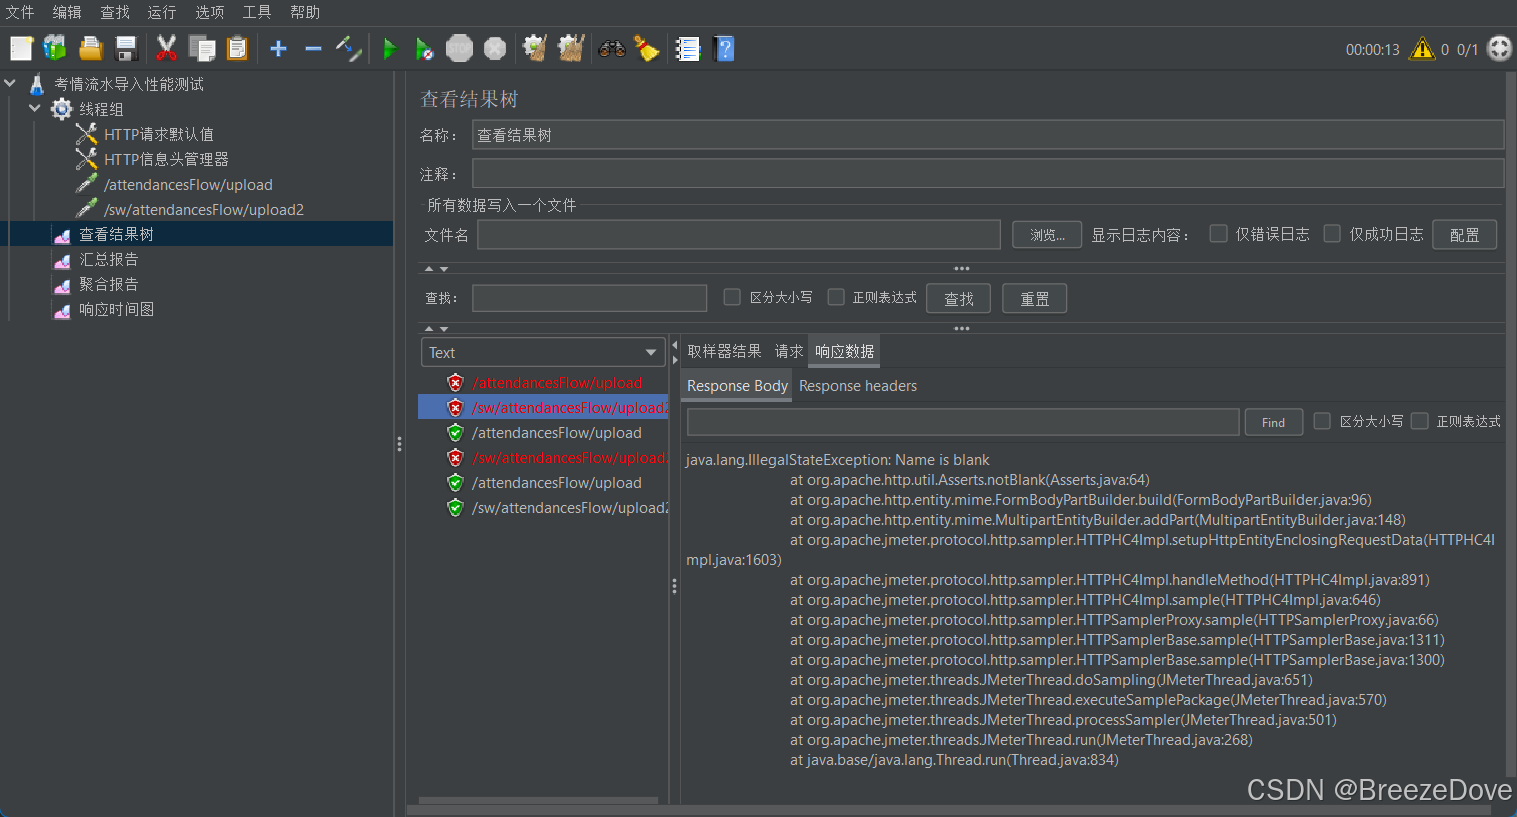Select /sw/attendancesFlow/upload2 sampler in test plan tree
This screenshot has width=1517, height=817.
pyautogui.click(x=204, y=209)
